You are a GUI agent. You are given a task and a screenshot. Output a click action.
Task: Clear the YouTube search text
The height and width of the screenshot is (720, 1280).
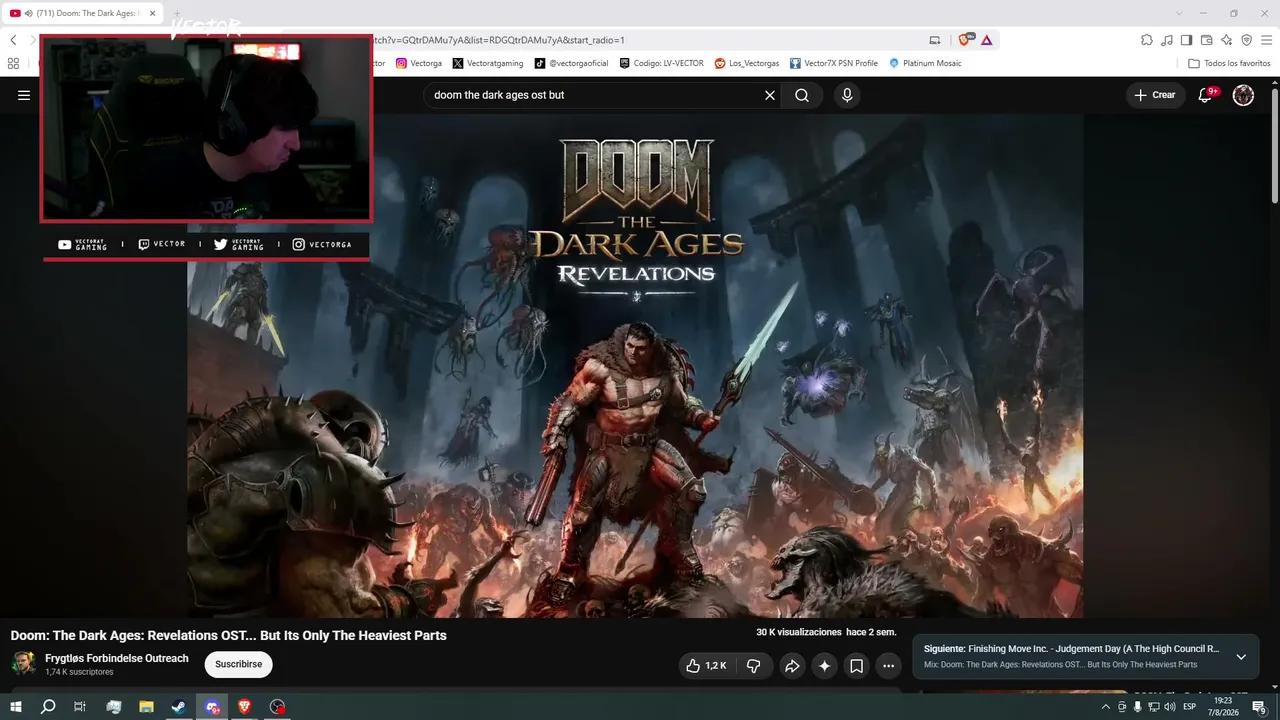(770, 95)
